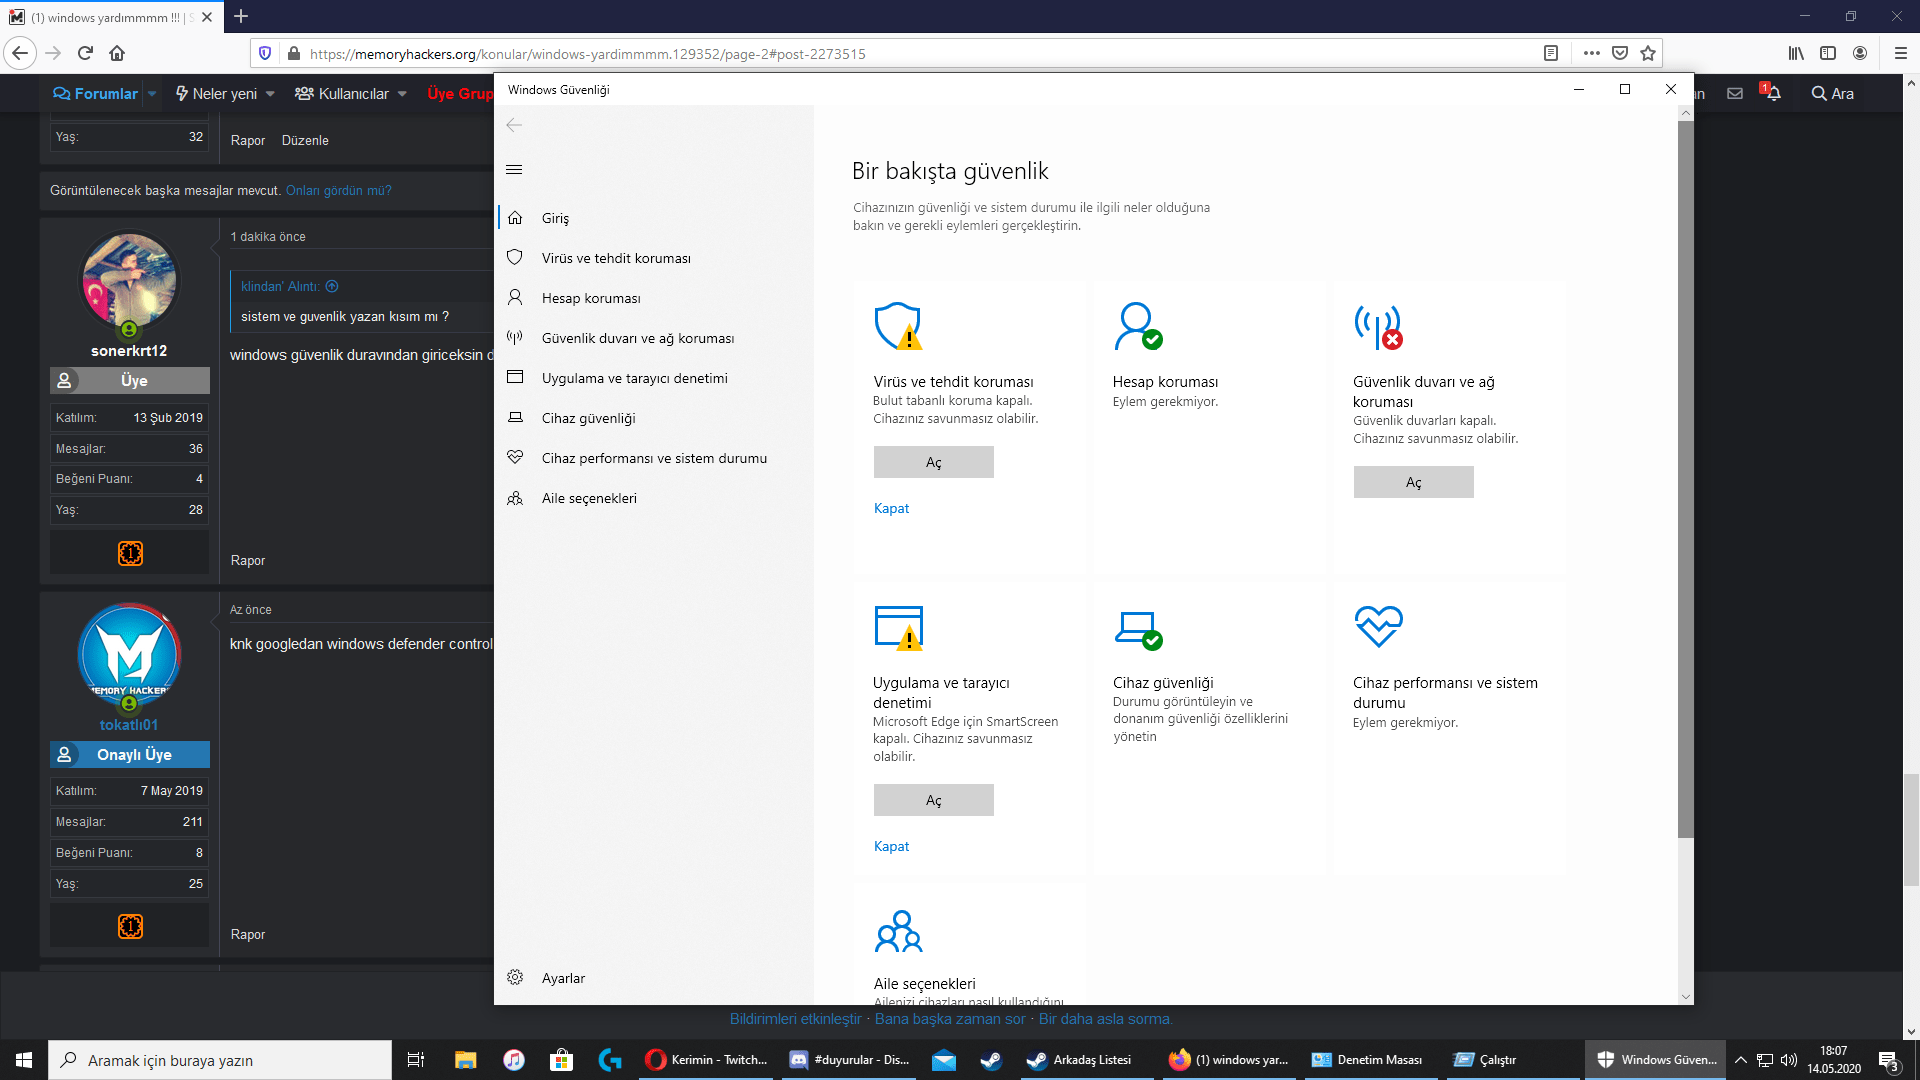This screenshot has height=1080, width=1920.
Task: Open tokatlı01 username link
Action: [x=129, y=725]
